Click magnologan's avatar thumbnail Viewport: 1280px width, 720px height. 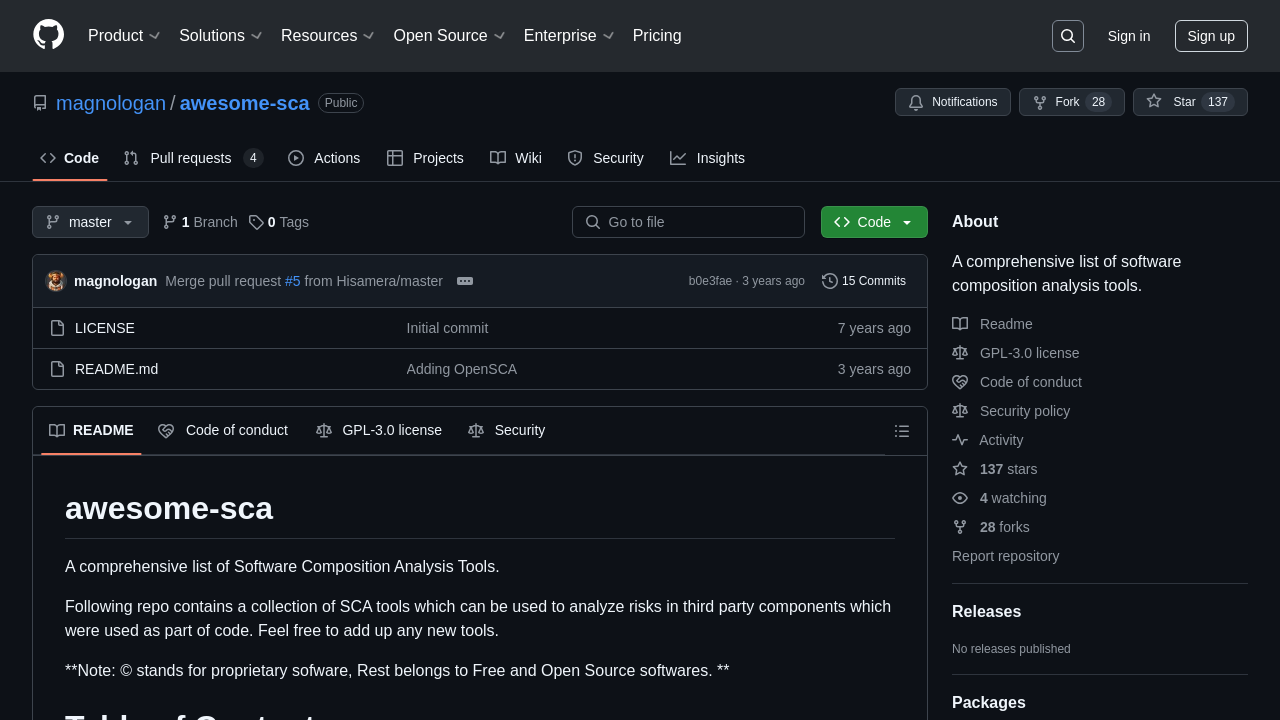[x=56, y=281]
